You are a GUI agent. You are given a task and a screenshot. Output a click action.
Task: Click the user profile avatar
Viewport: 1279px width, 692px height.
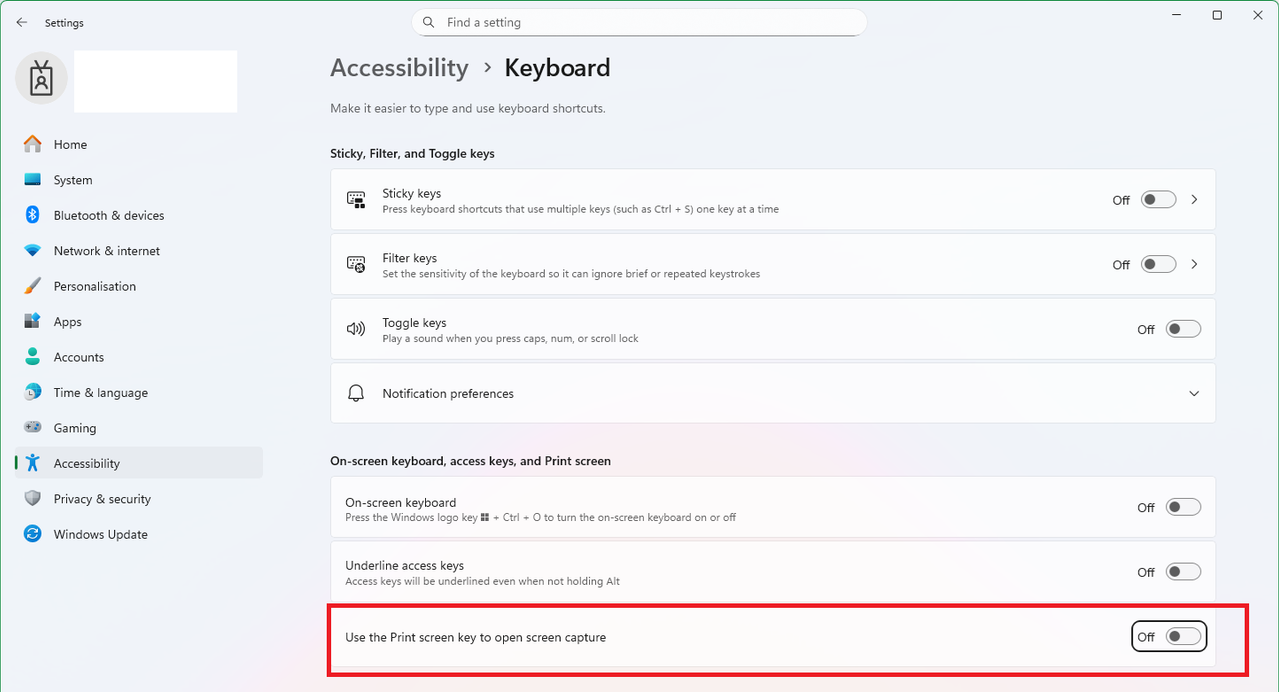41,79
